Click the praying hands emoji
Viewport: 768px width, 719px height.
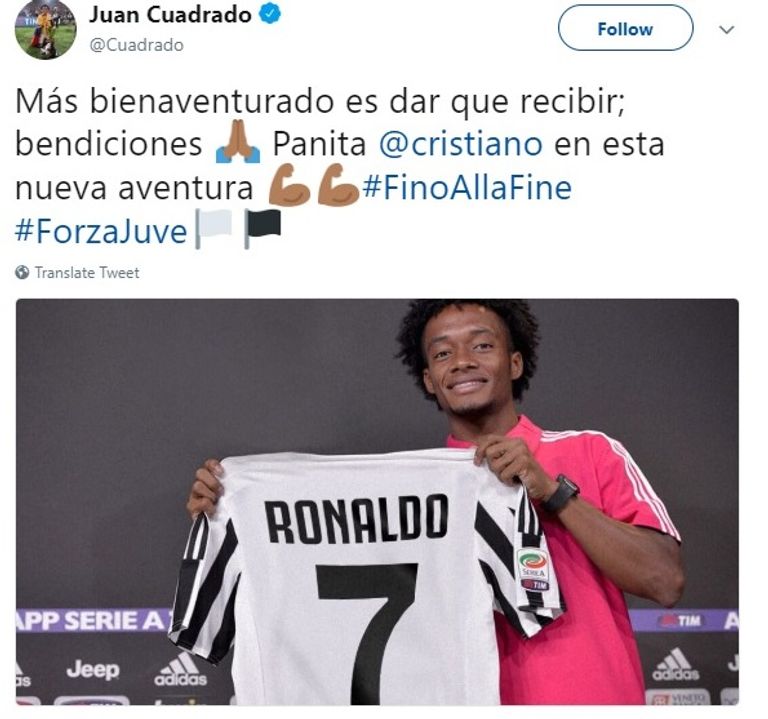[x=238, y=142]
